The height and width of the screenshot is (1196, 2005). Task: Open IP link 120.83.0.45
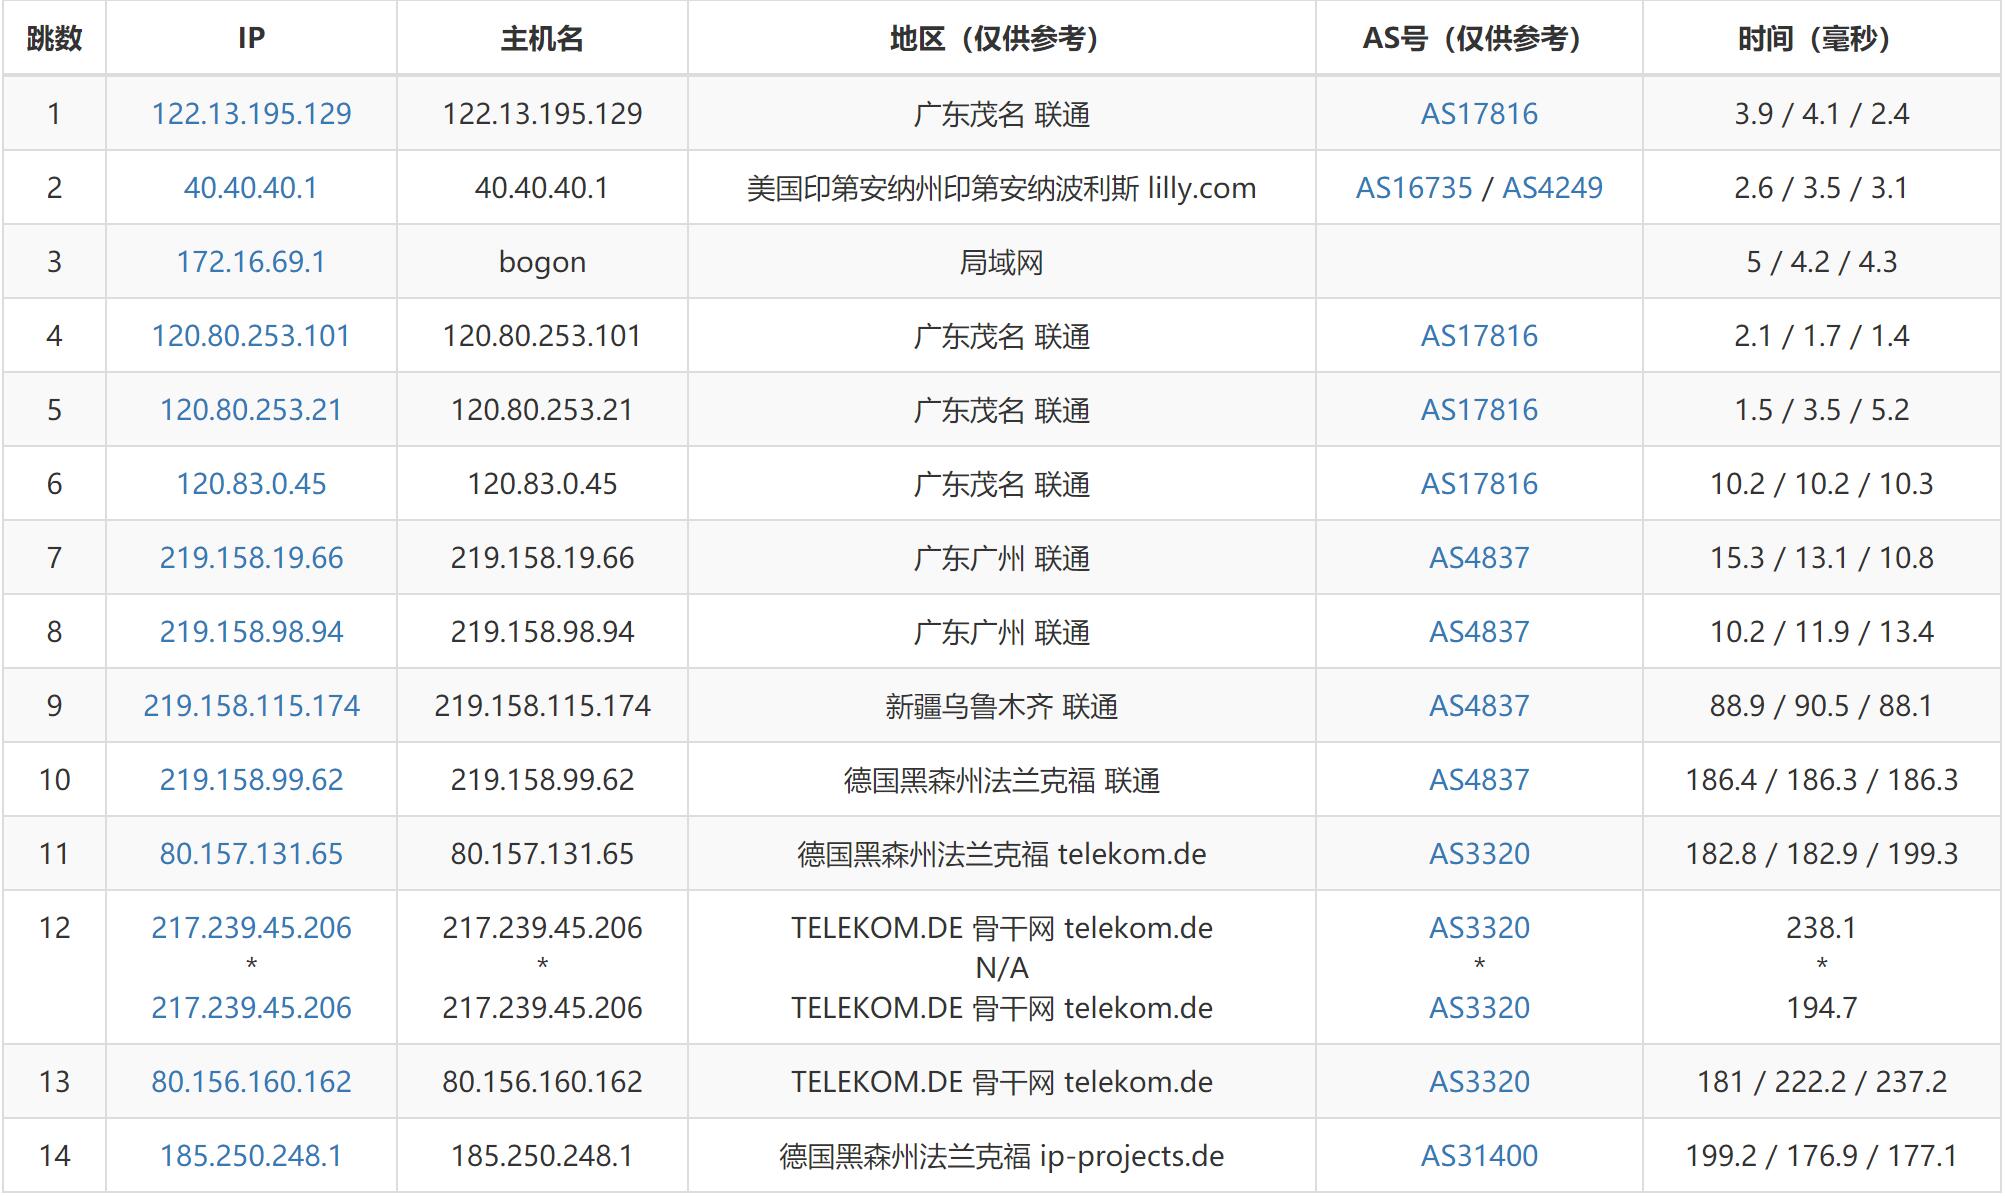click(251, 484)
